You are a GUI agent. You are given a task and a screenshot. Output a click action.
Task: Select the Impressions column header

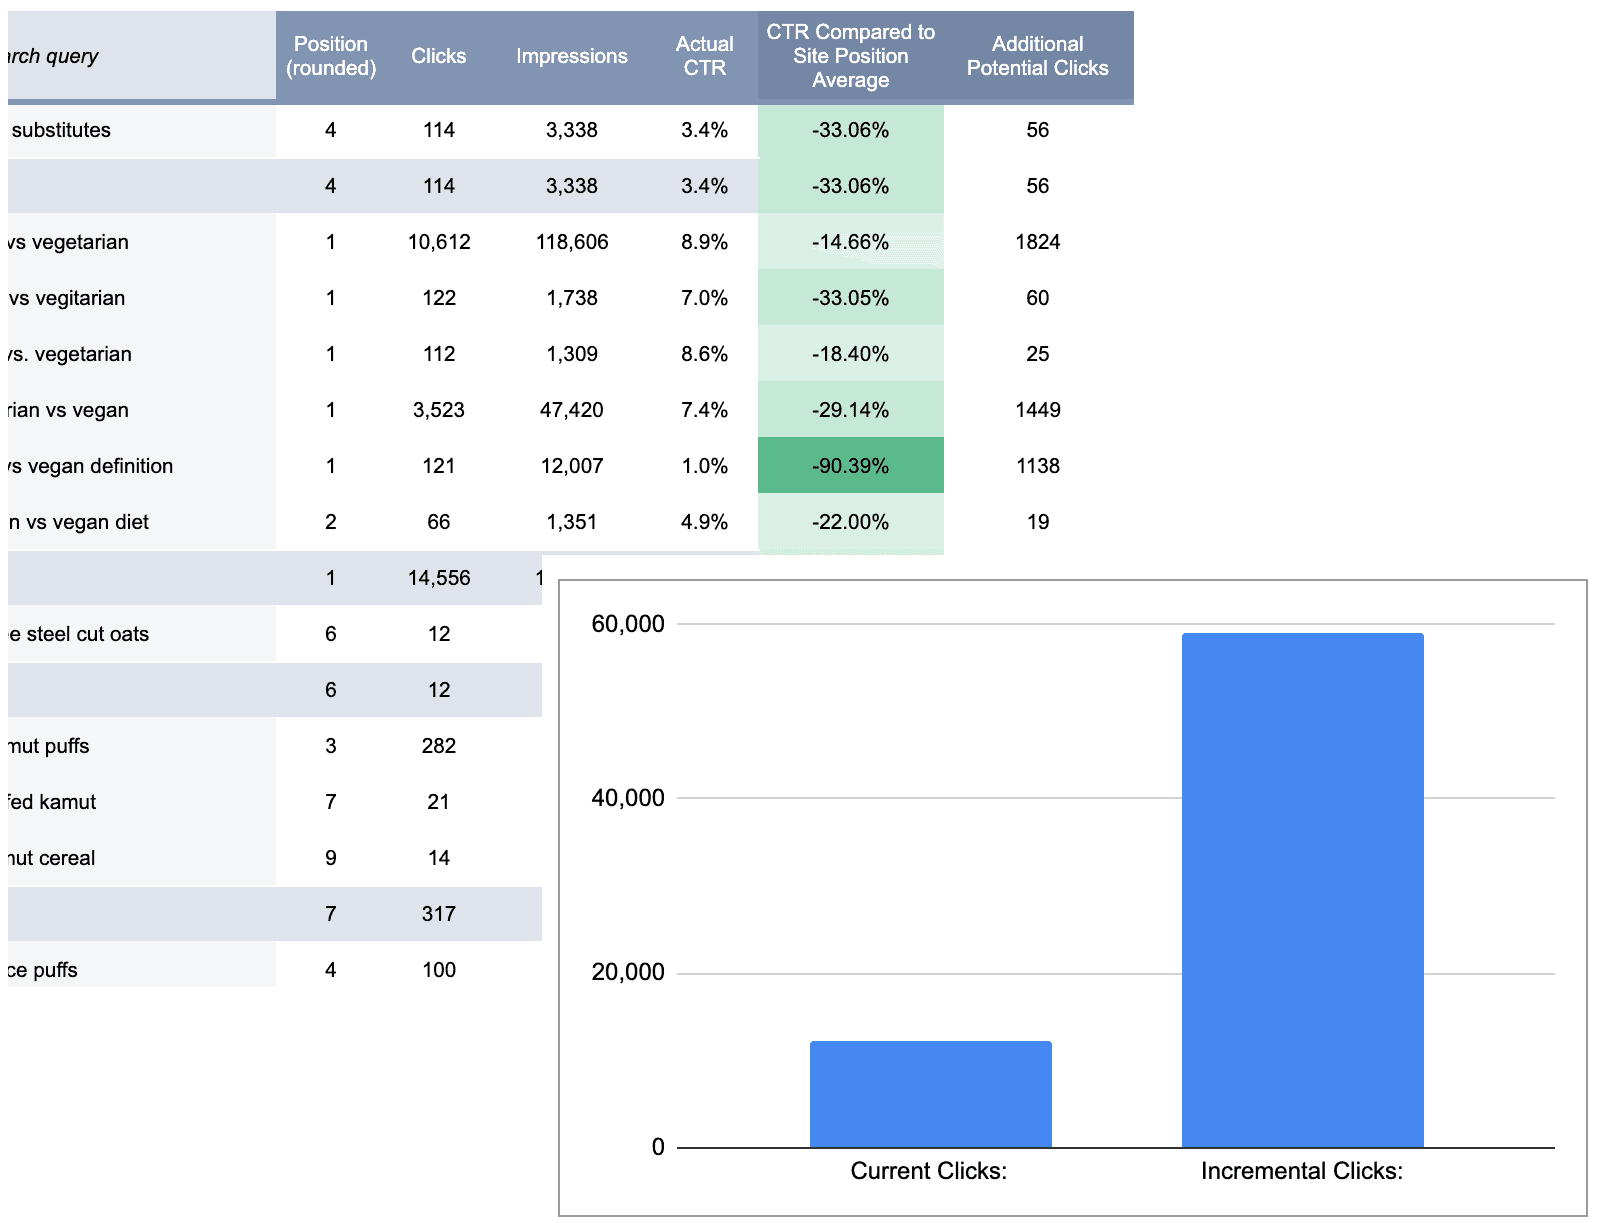[x=571, y=56]
